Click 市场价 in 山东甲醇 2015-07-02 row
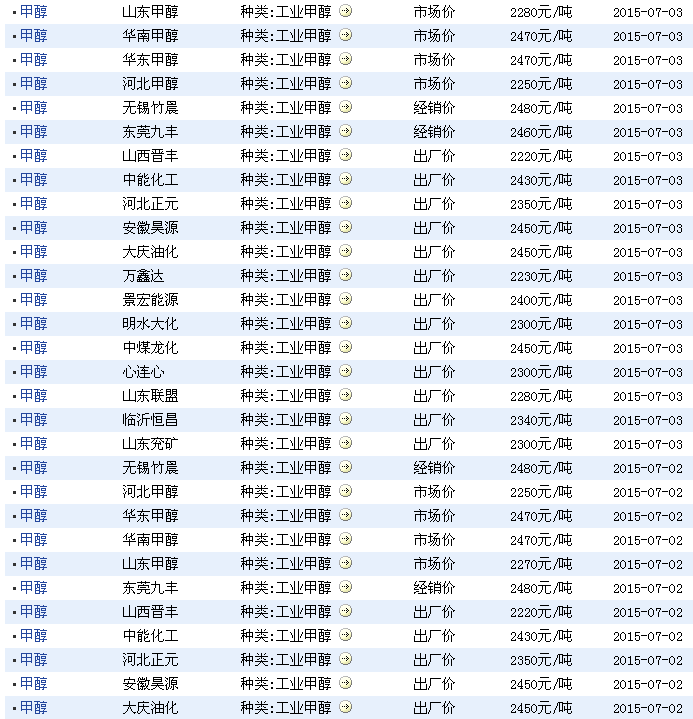Viewport: 693px width, 719px height. pyautogui.click(x=434, y=564)
